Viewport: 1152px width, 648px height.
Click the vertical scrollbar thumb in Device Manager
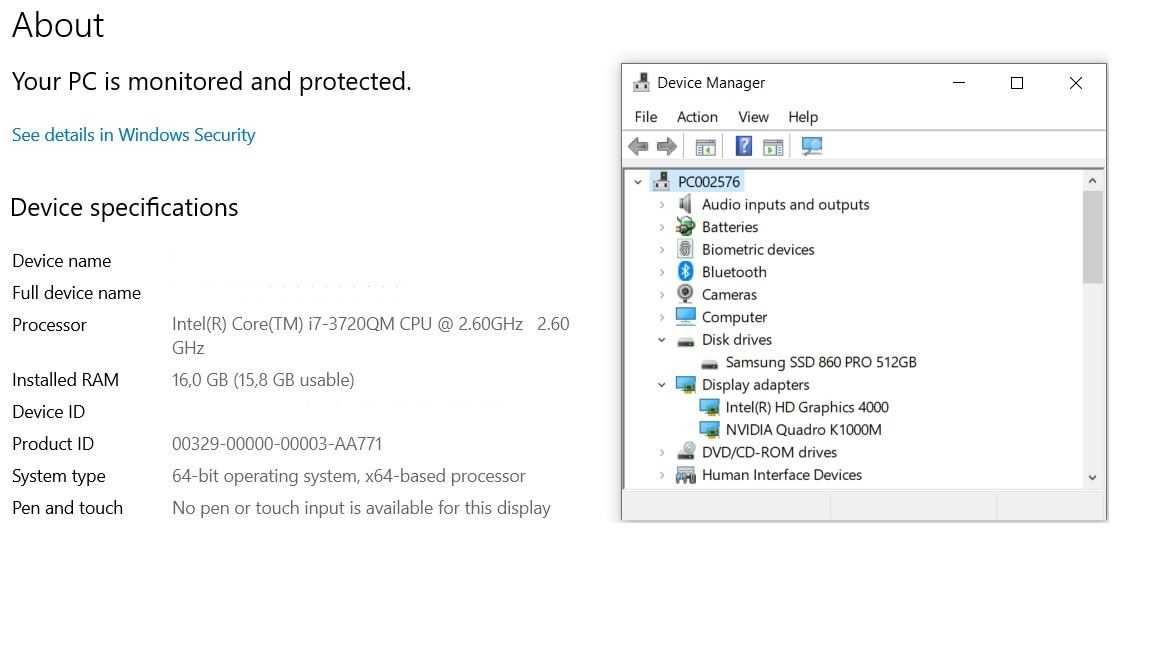[1092, 237]
